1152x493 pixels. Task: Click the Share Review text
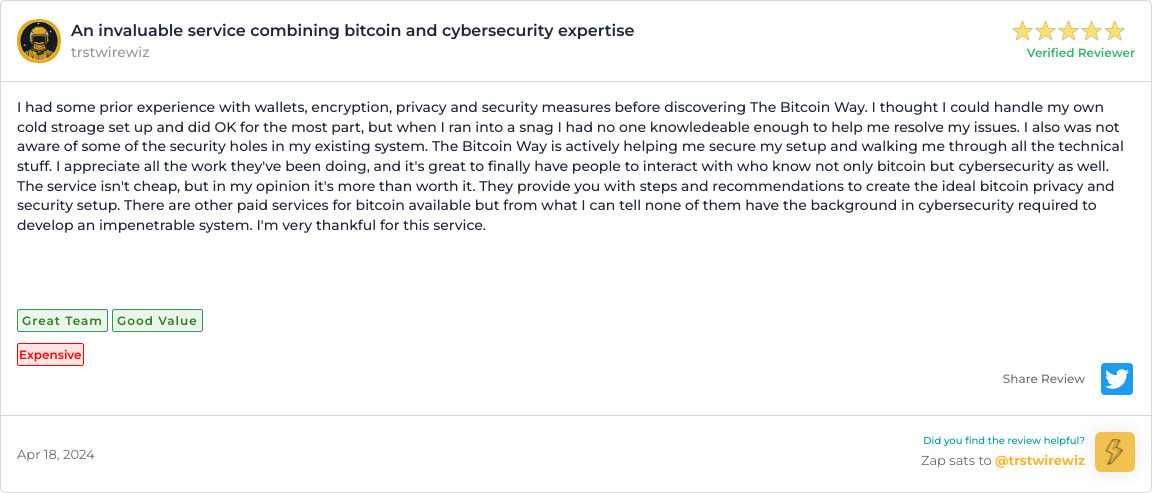(1043, 379)
